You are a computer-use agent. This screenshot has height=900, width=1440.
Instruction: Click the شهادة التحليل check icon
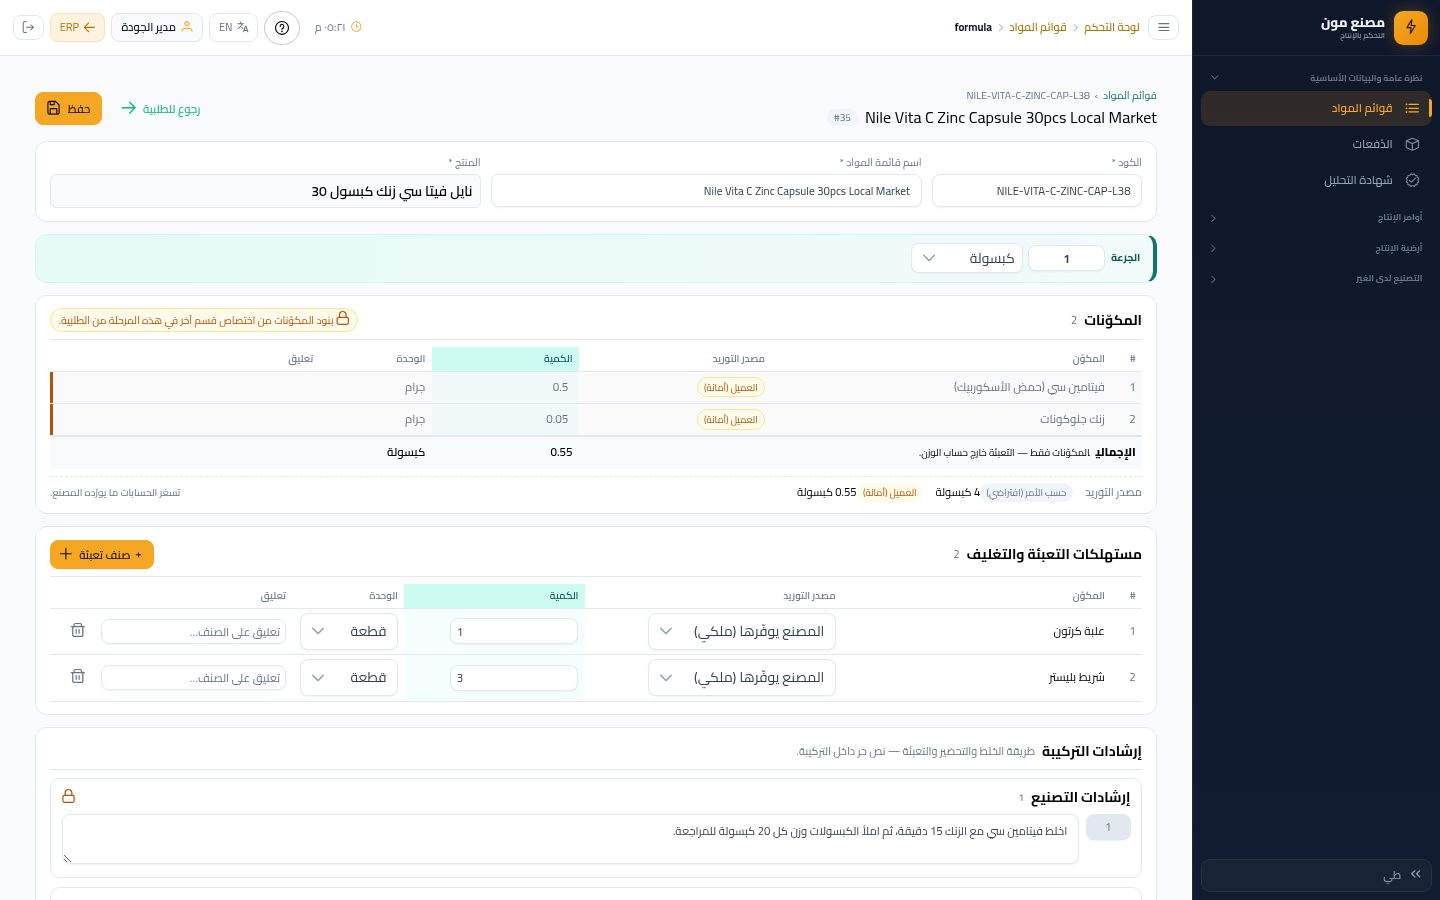[1412, 180]
